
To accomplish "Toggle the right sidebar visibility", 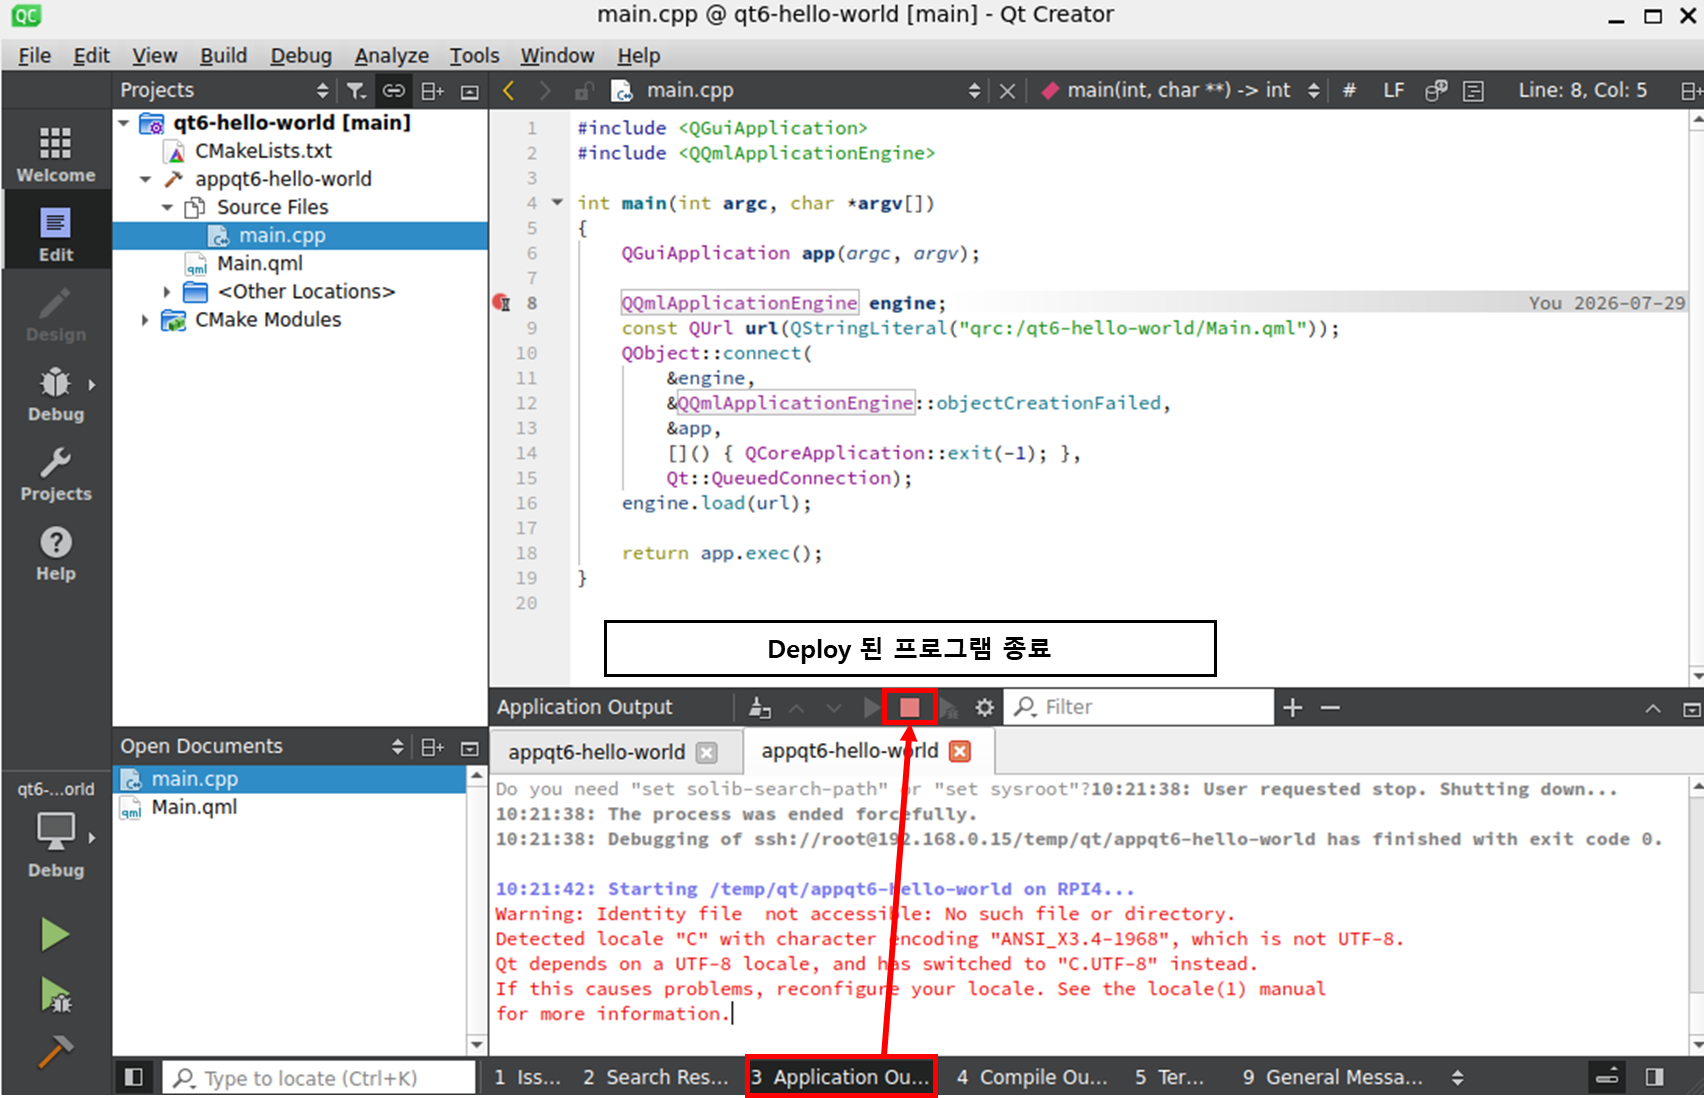I will tap(1655, 1077).
